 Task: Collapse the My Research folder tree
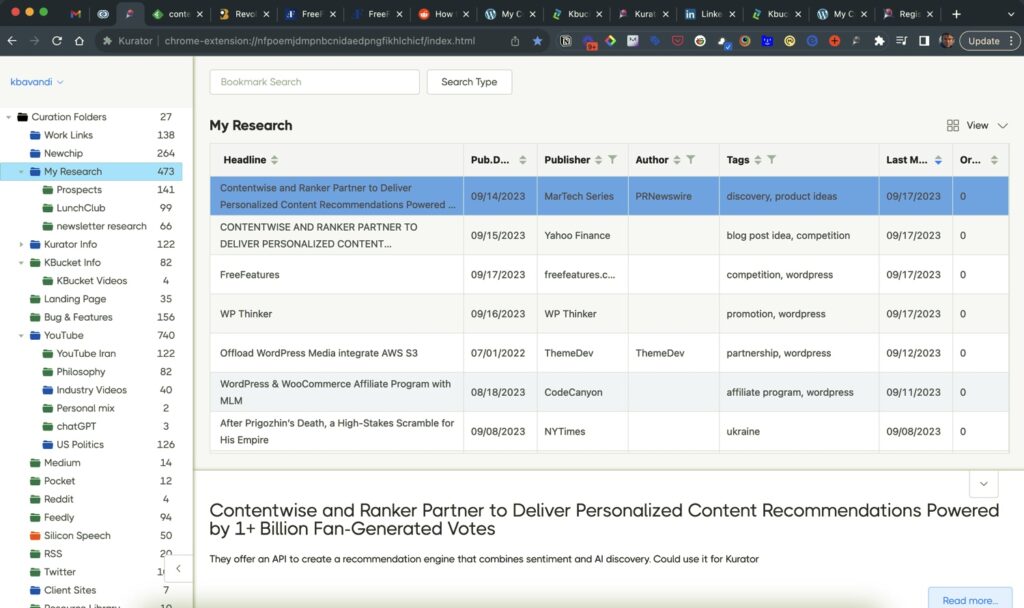pyautogui.click(x=21, y=172)
